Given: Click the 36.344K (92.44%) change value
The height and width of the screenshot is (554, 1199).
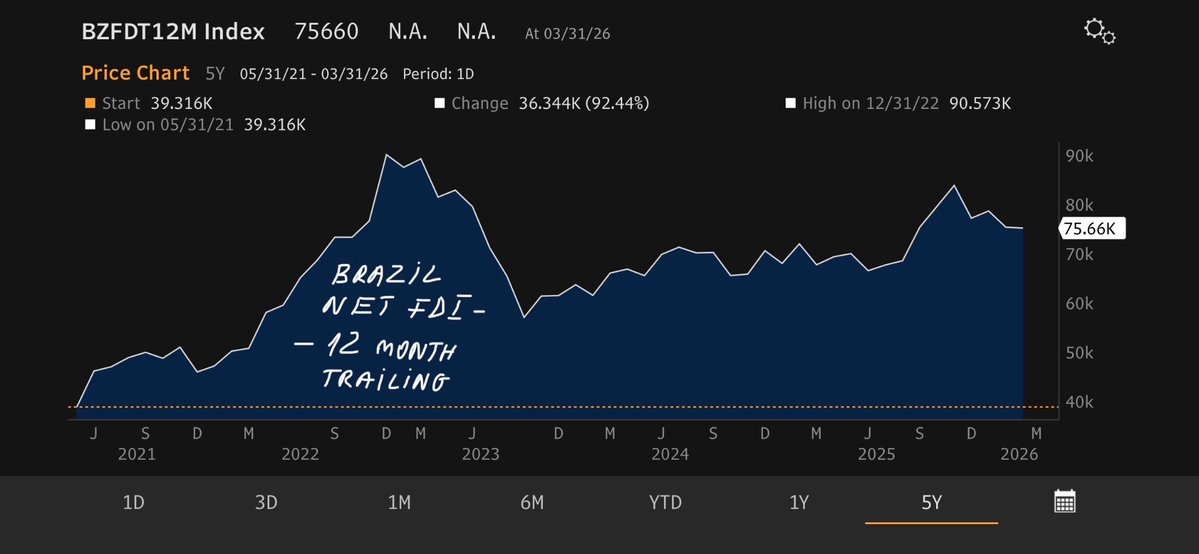Looking at the screenshot, I should (x=583, y=103).
